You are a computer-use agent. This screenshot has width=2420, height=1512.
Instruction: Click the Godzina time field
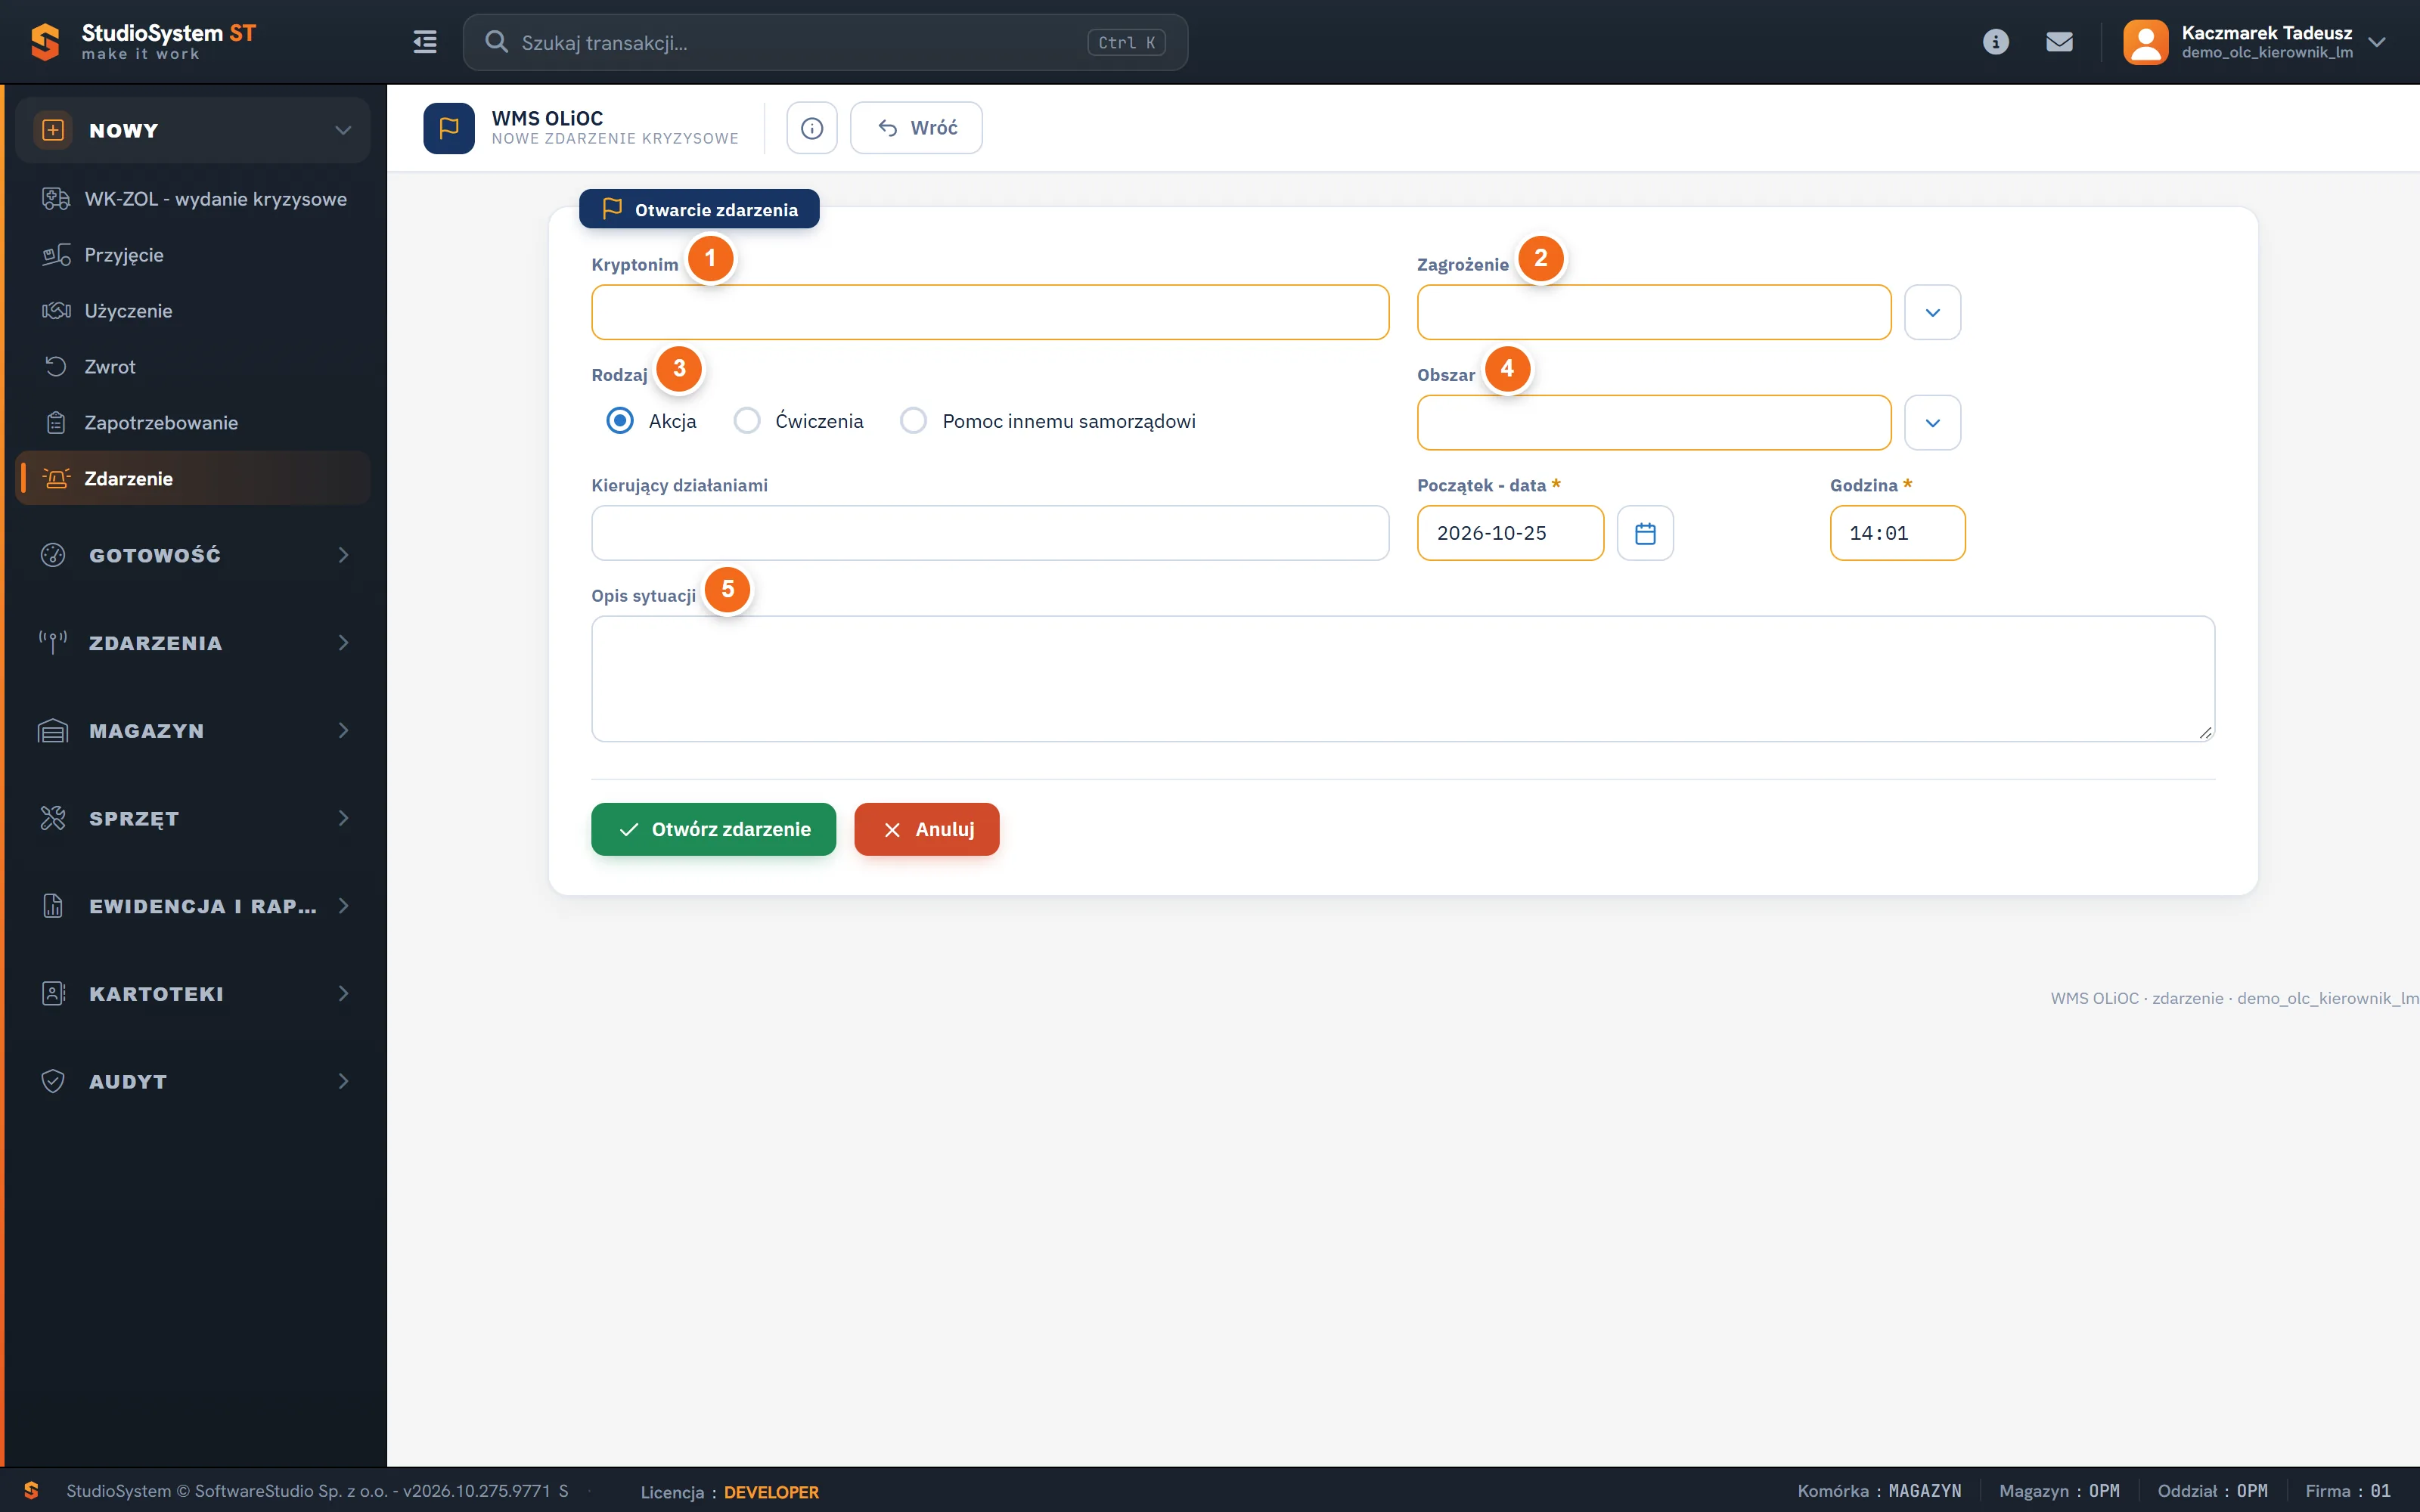coord(1897,533)
